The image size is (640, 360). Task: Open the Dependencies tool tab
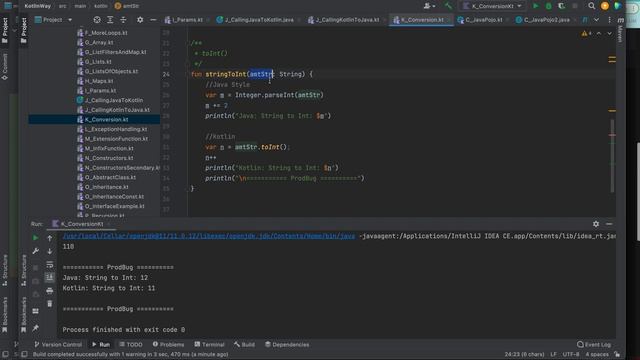(x=287, y=344)
